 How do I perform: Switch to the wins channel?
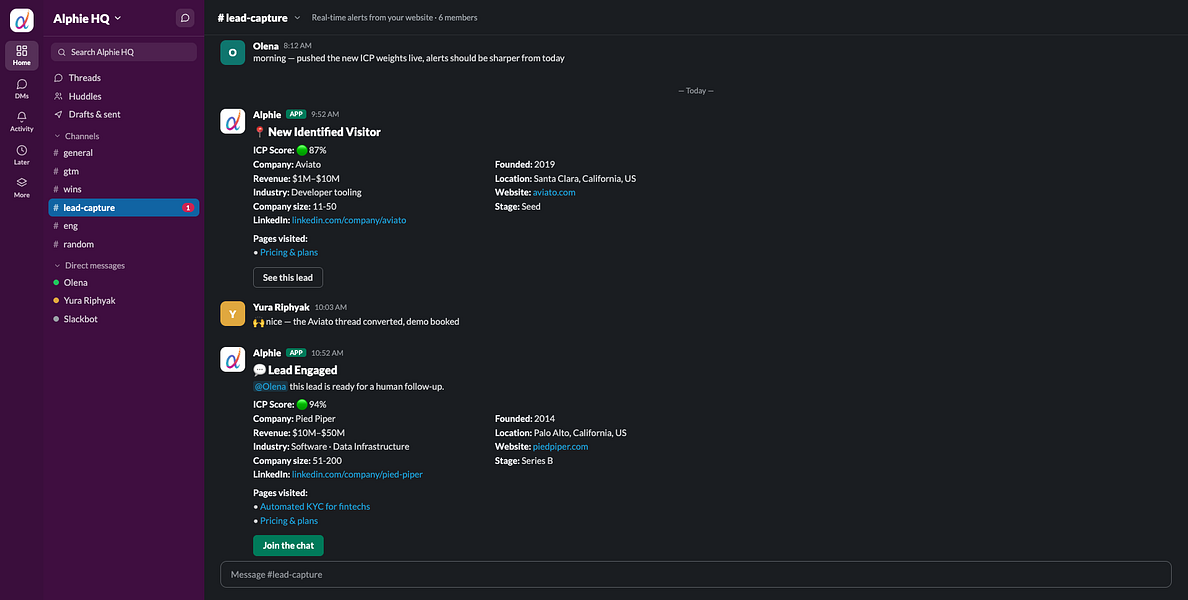(123, 189)
